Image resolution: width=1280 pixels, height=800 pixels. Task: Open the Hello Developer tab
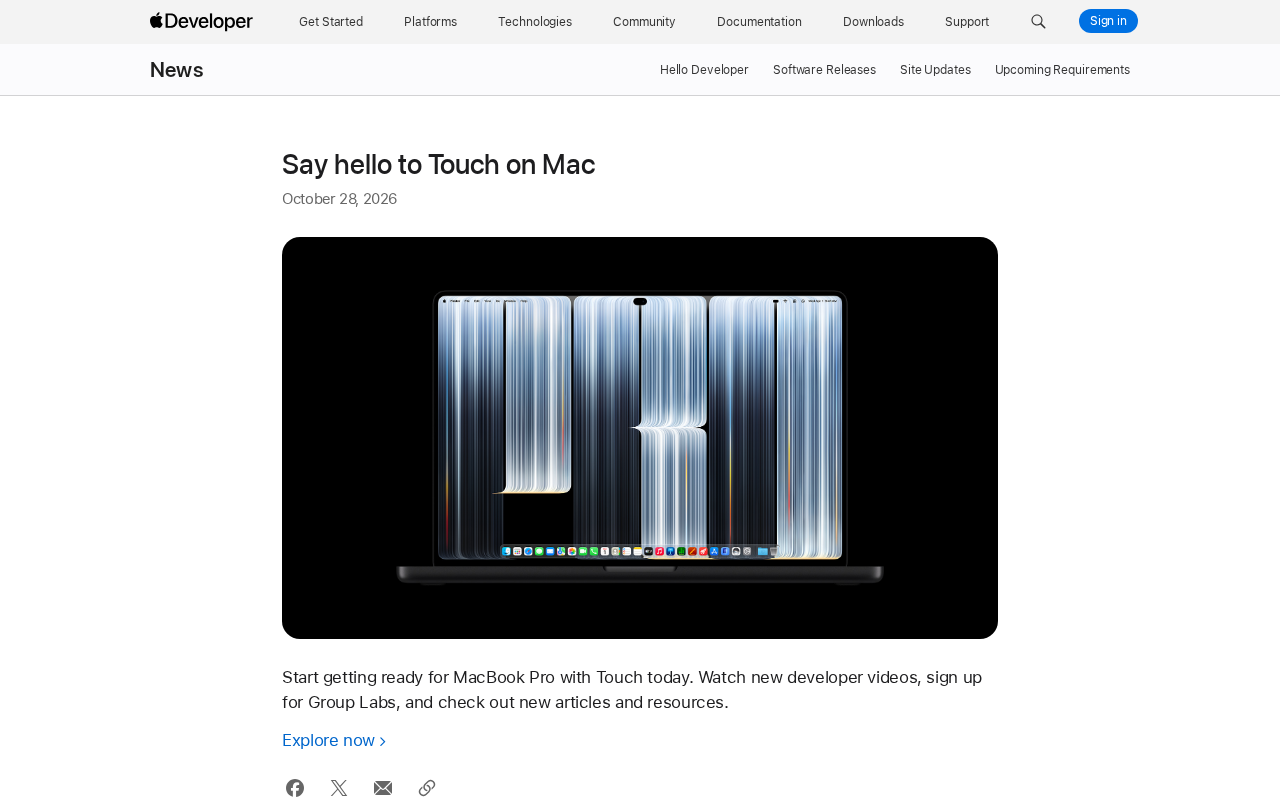coord(704,70)
